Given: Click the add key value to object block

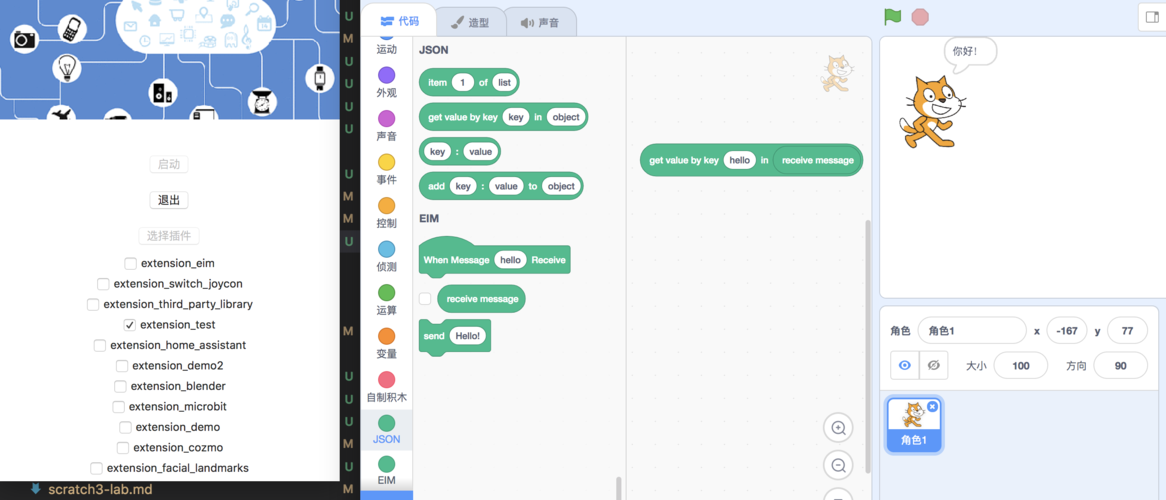Looking at the screenshot, I should [501, 186].
